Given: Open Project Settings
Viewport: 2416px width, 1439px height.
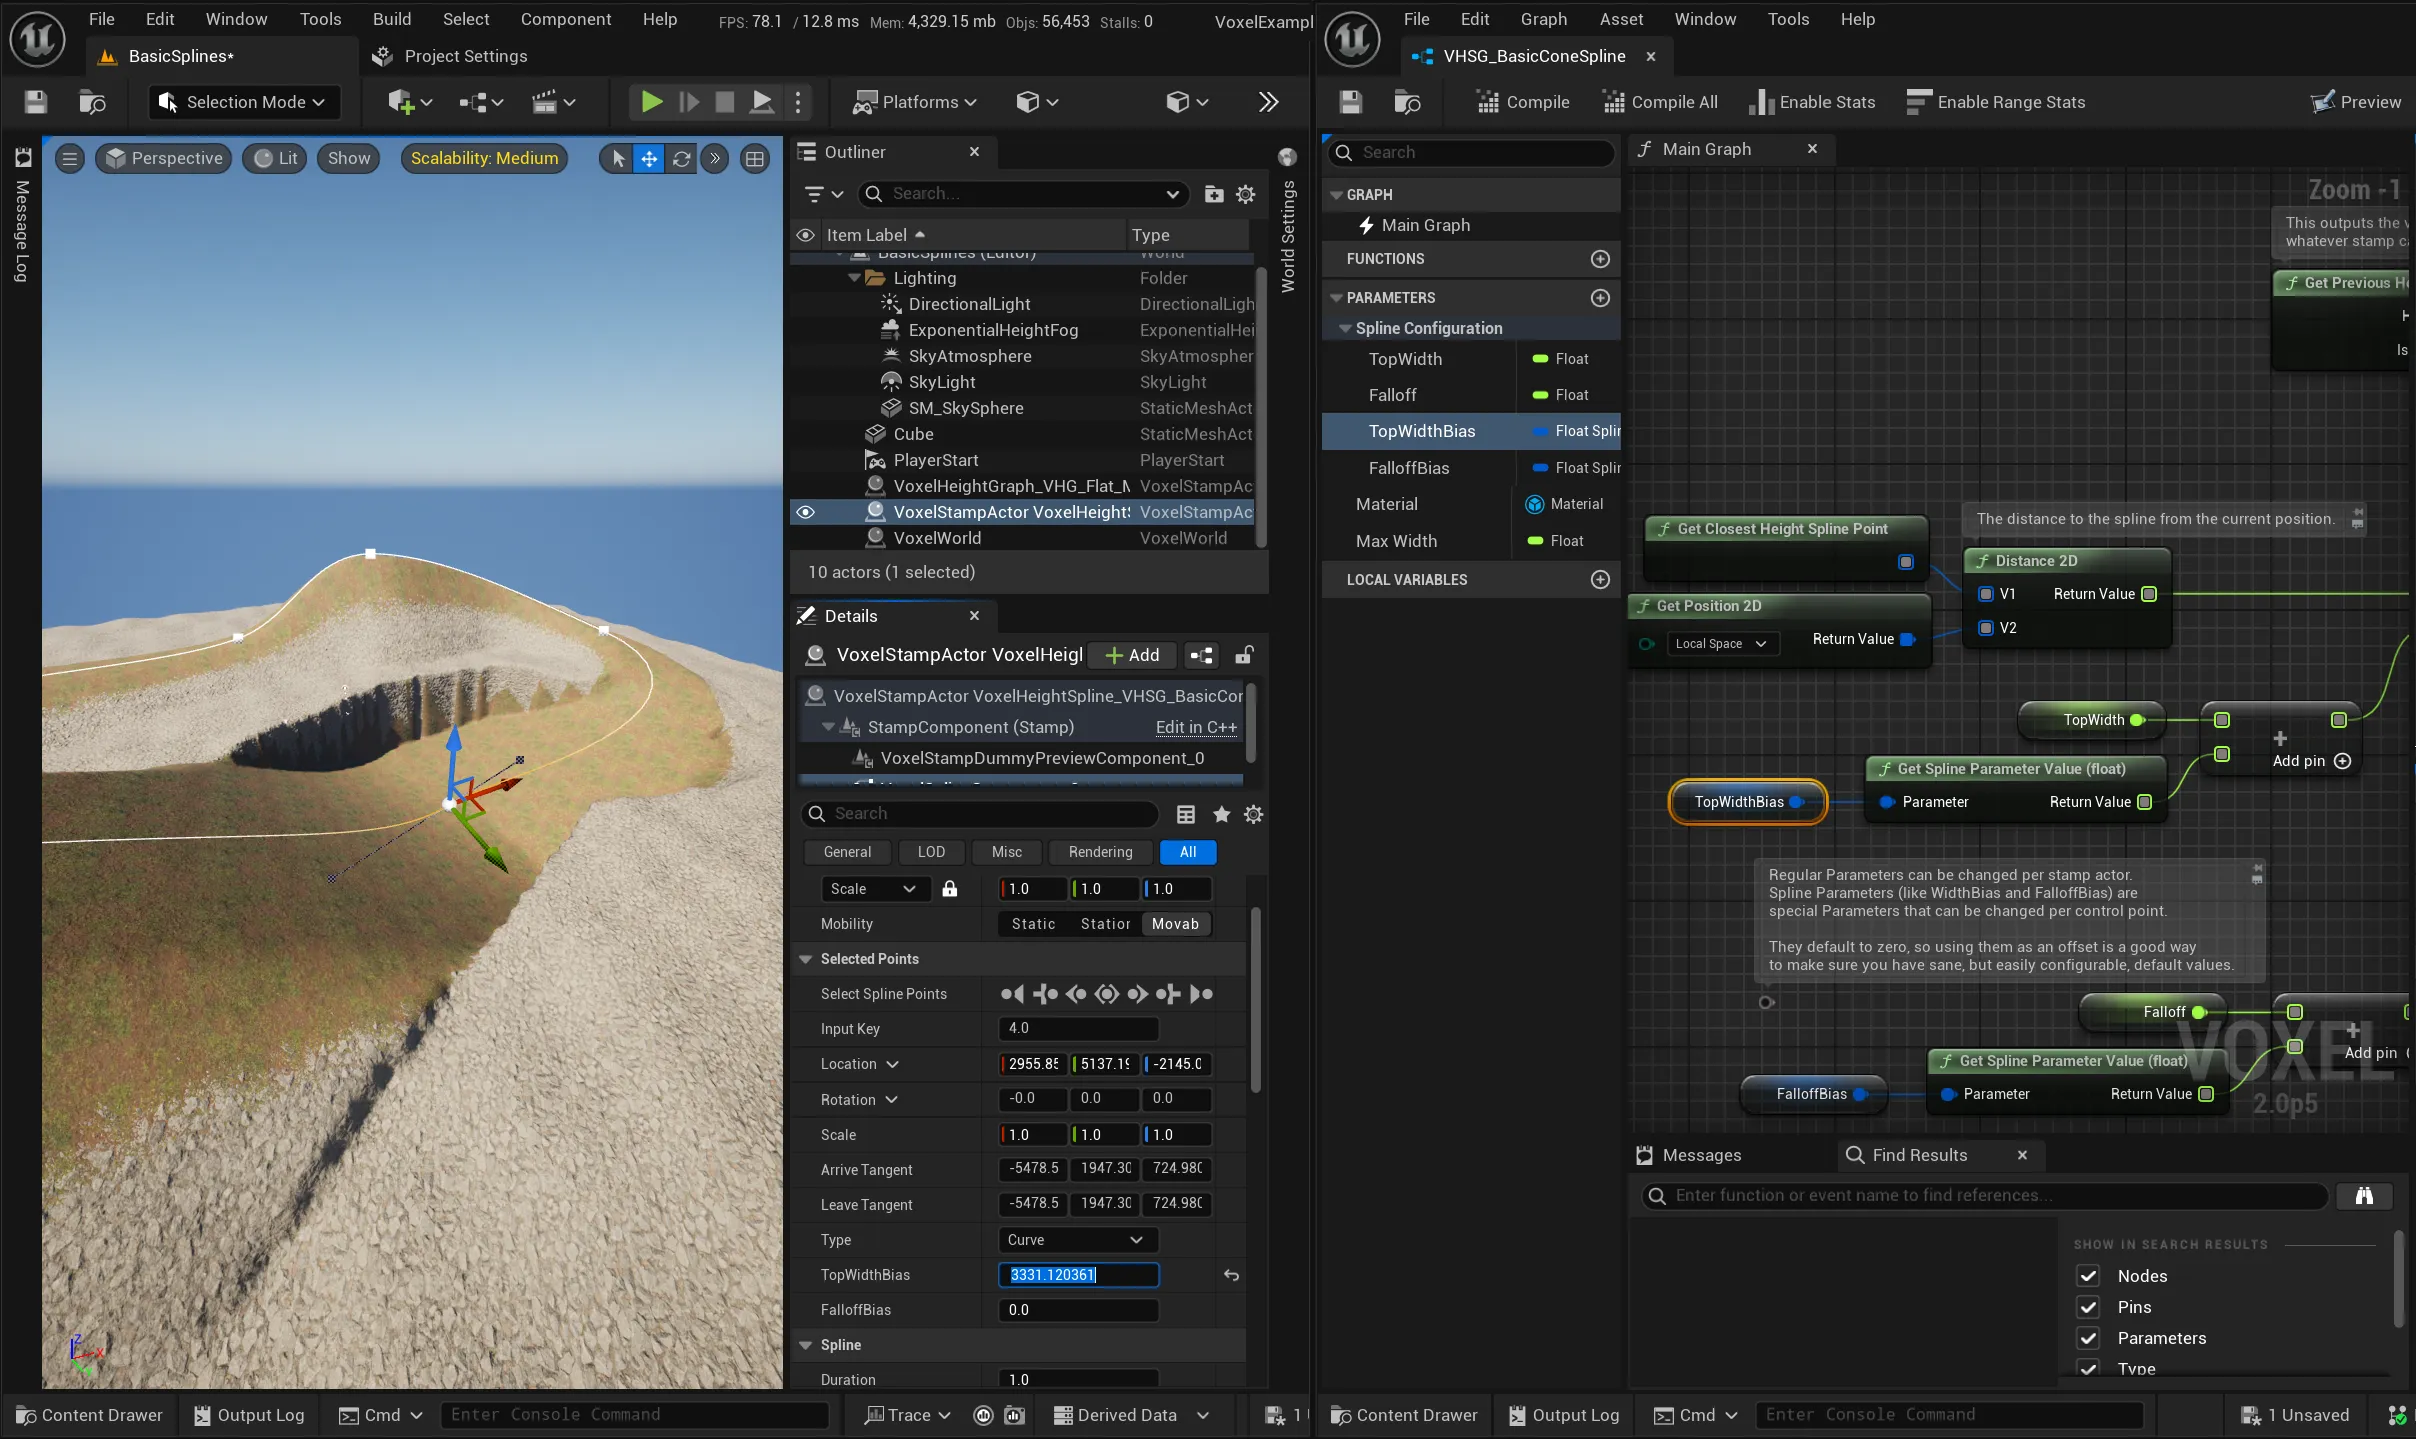Looking at the screenshot, I should pos(449,56).
